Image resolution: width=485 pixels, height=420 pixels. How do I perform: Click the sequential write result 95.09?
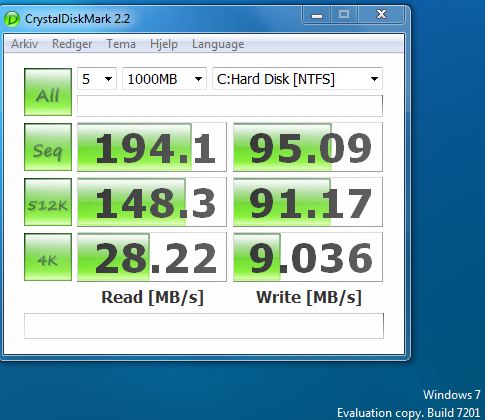click(308, 147)
